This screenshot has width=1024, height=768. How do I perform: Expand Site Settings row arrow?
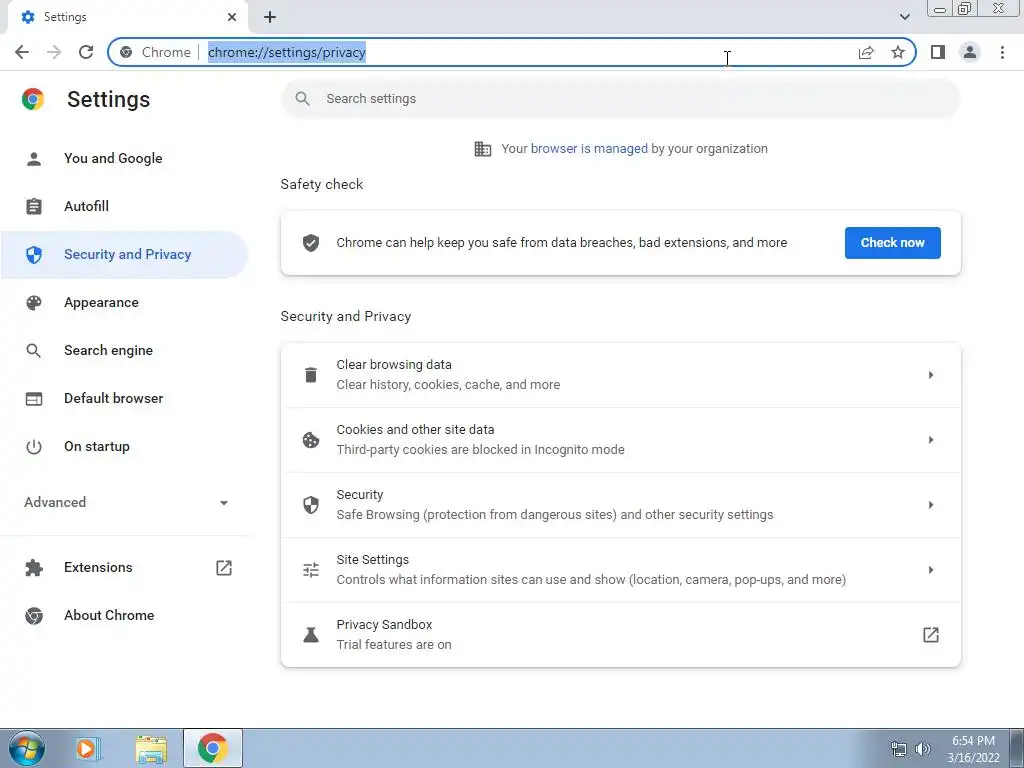coord(931,570)
